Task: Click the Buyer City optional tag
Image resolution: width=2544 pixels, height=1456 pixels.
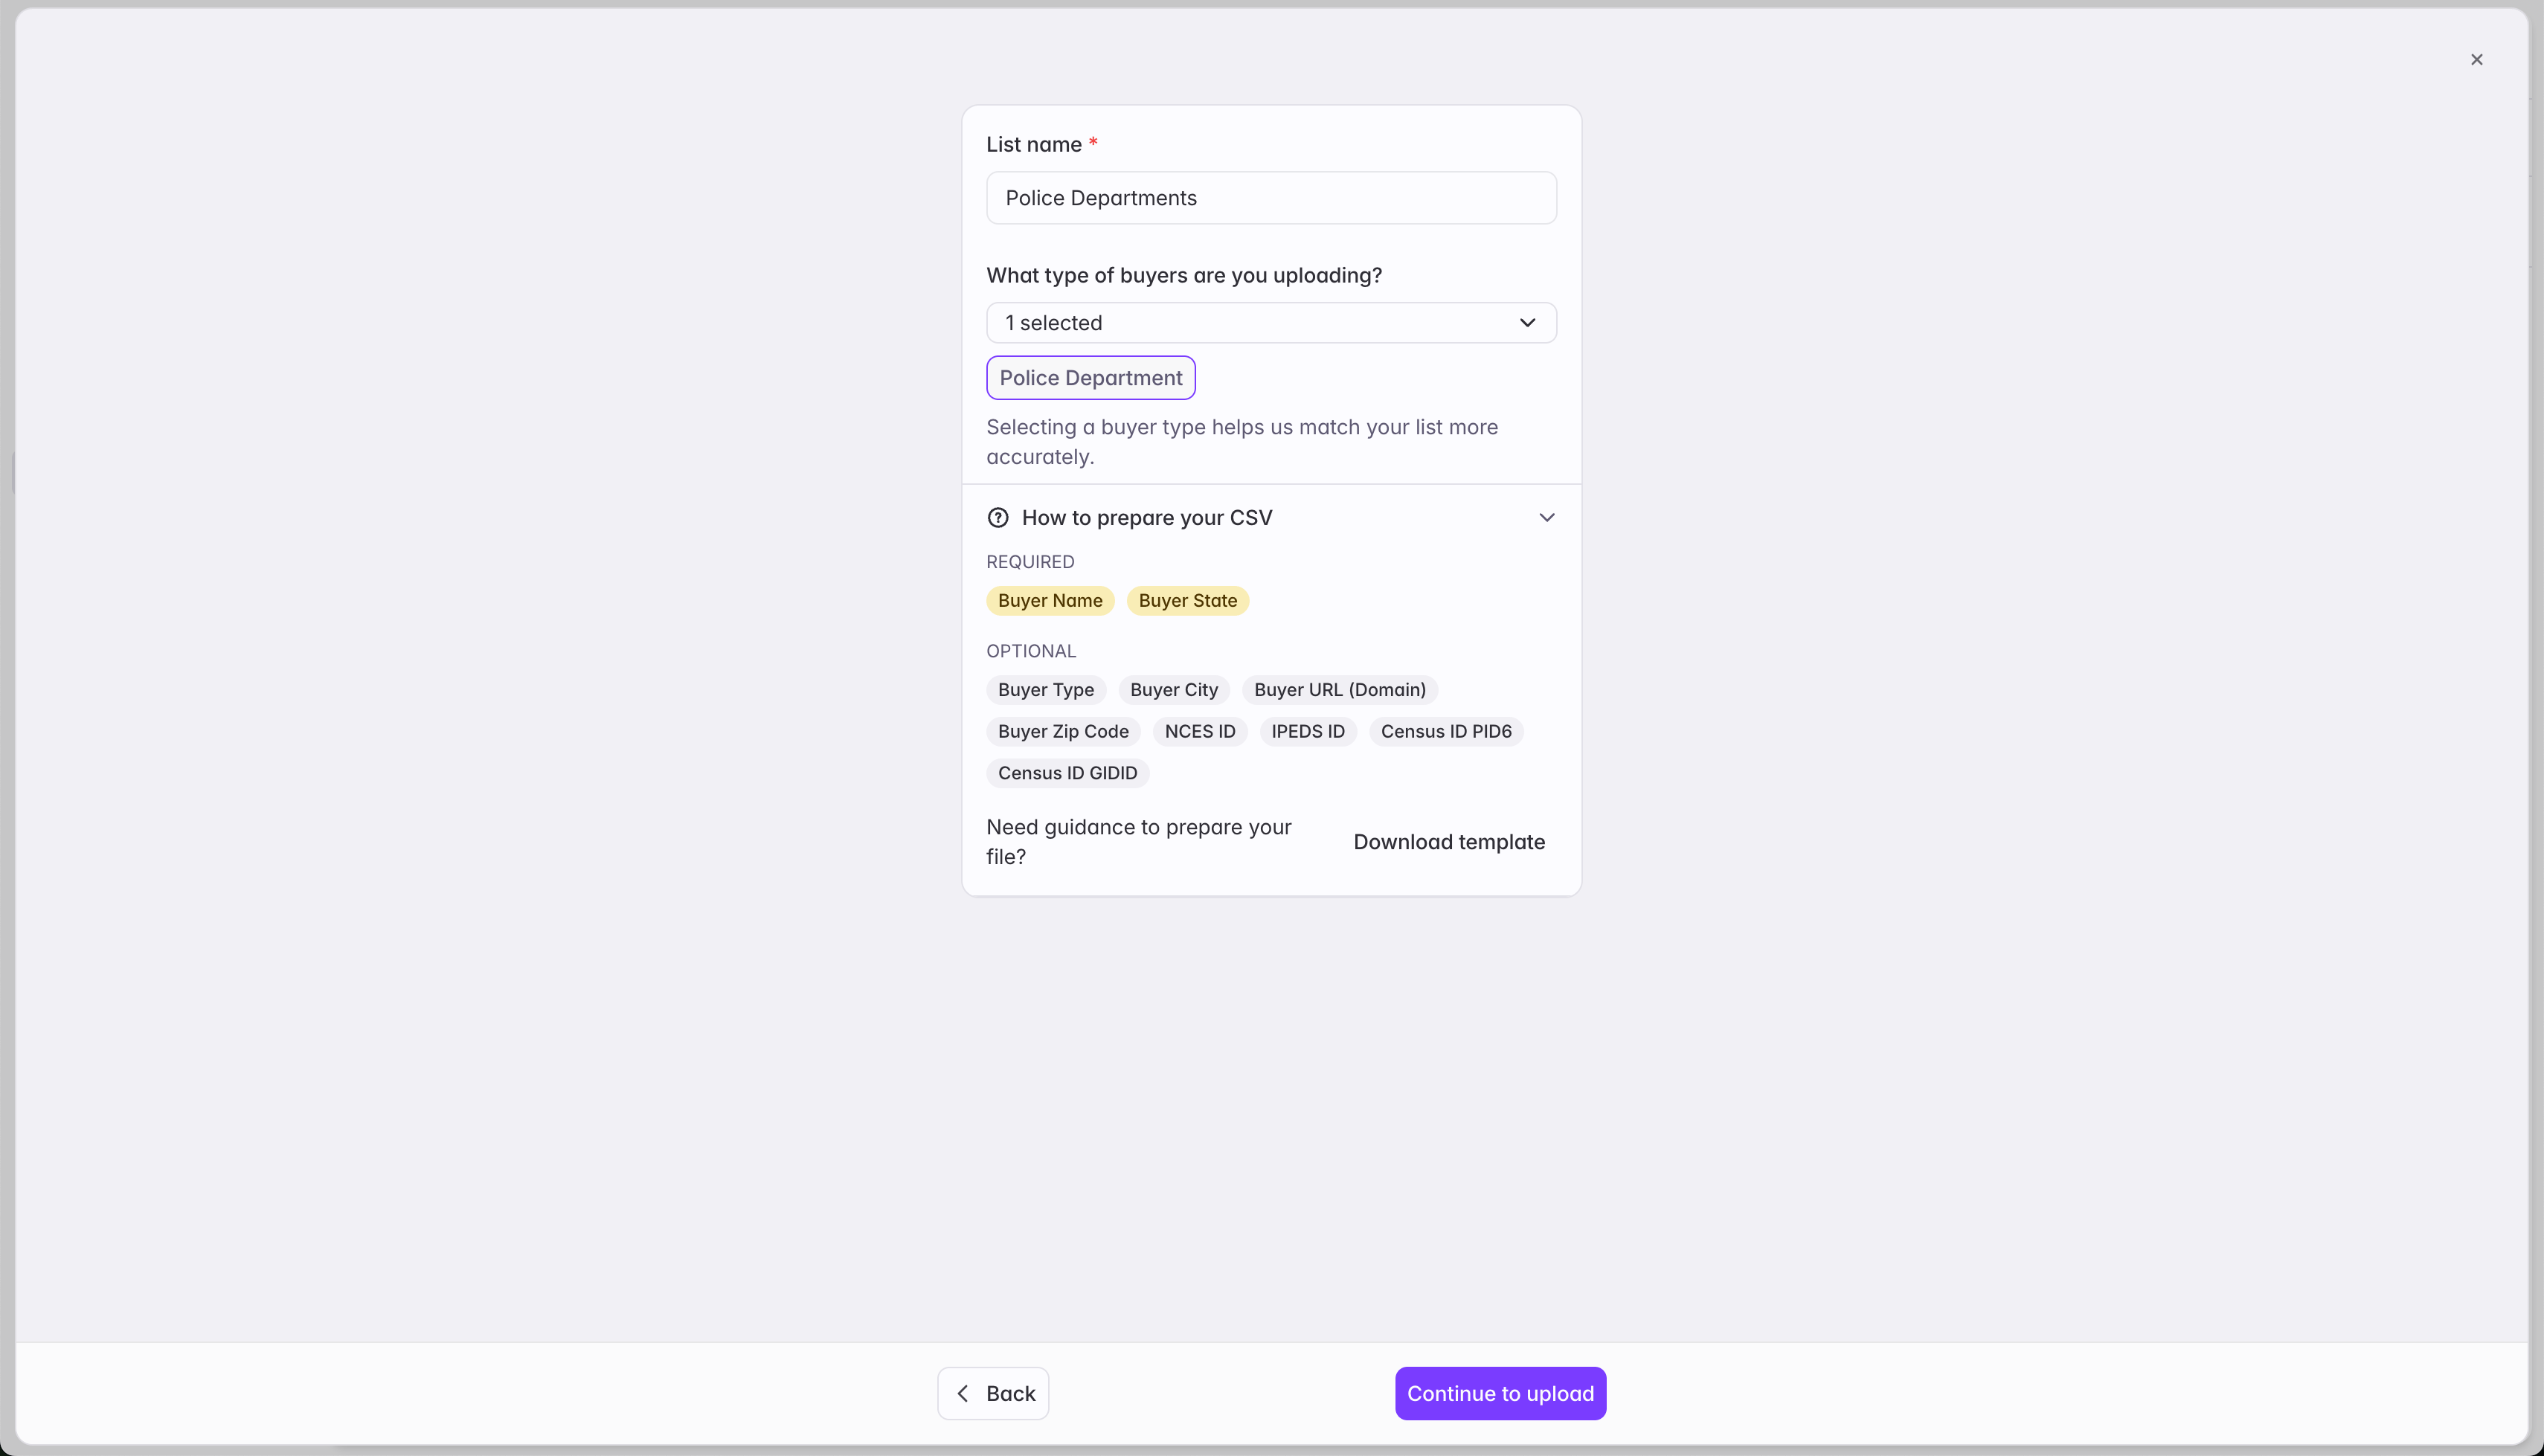Action: click(1173, 690)
